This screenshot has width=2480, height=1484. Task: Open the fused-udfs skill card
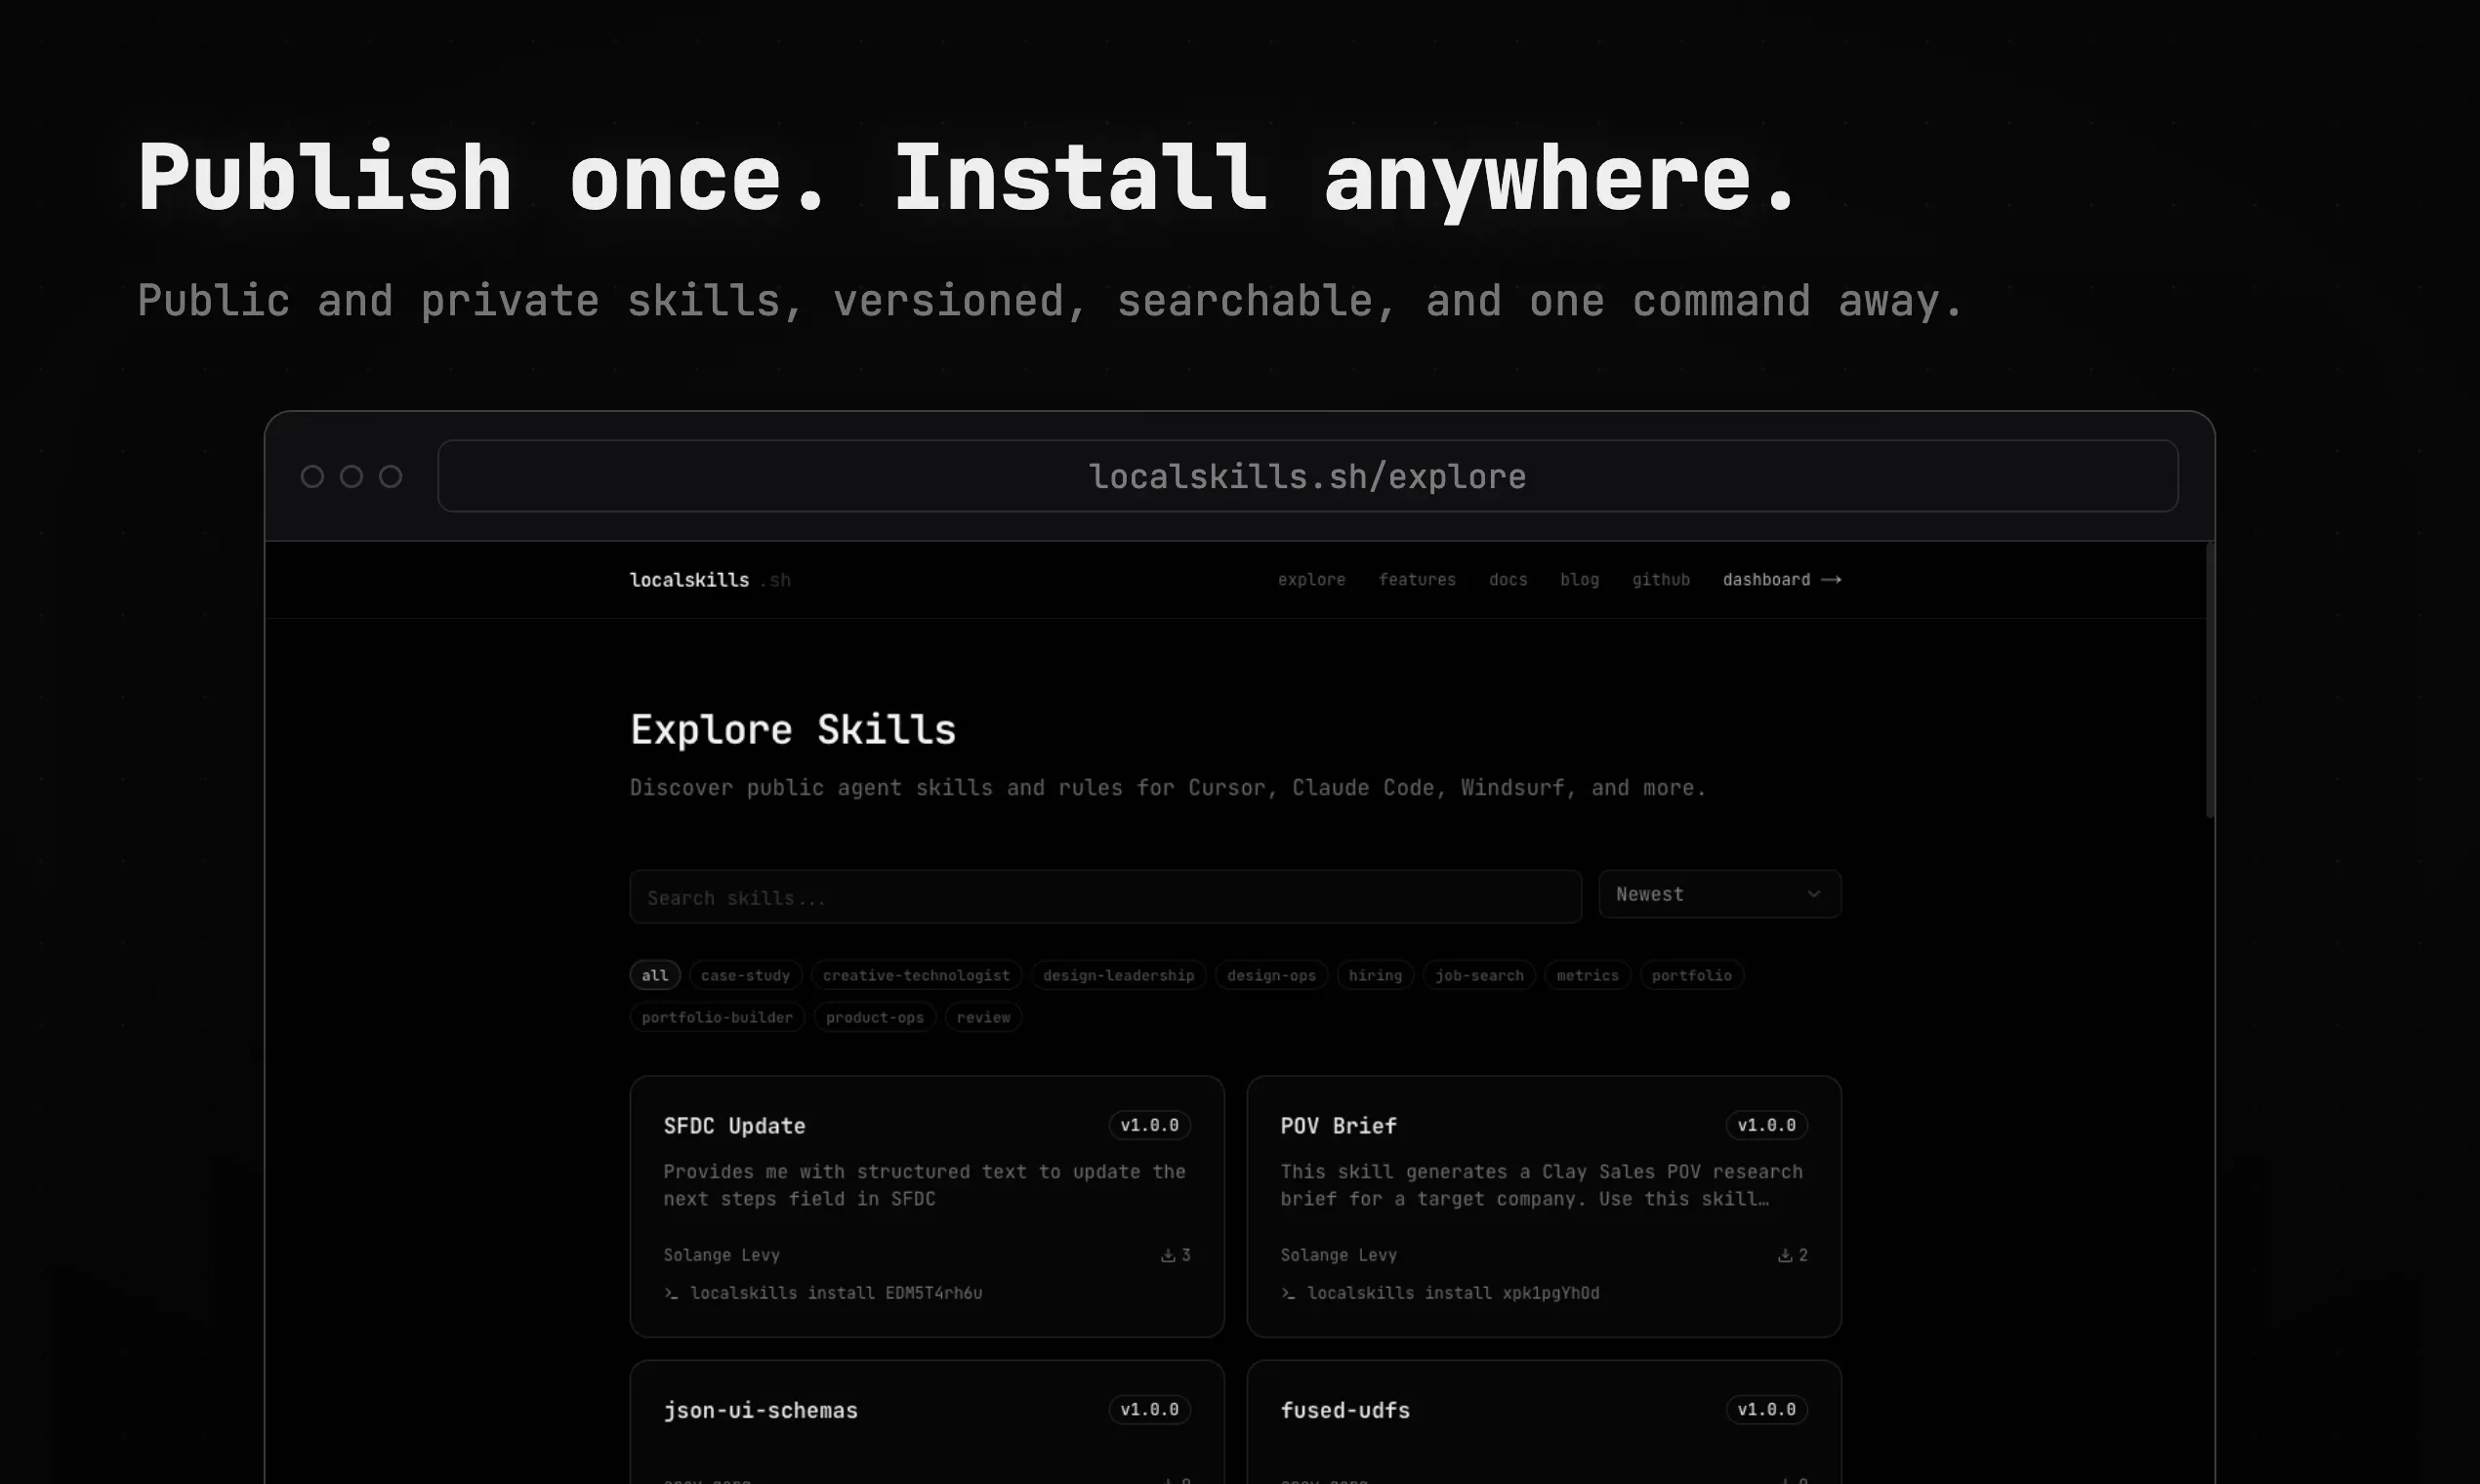pyautogui.click(x=1544, y=1422)
